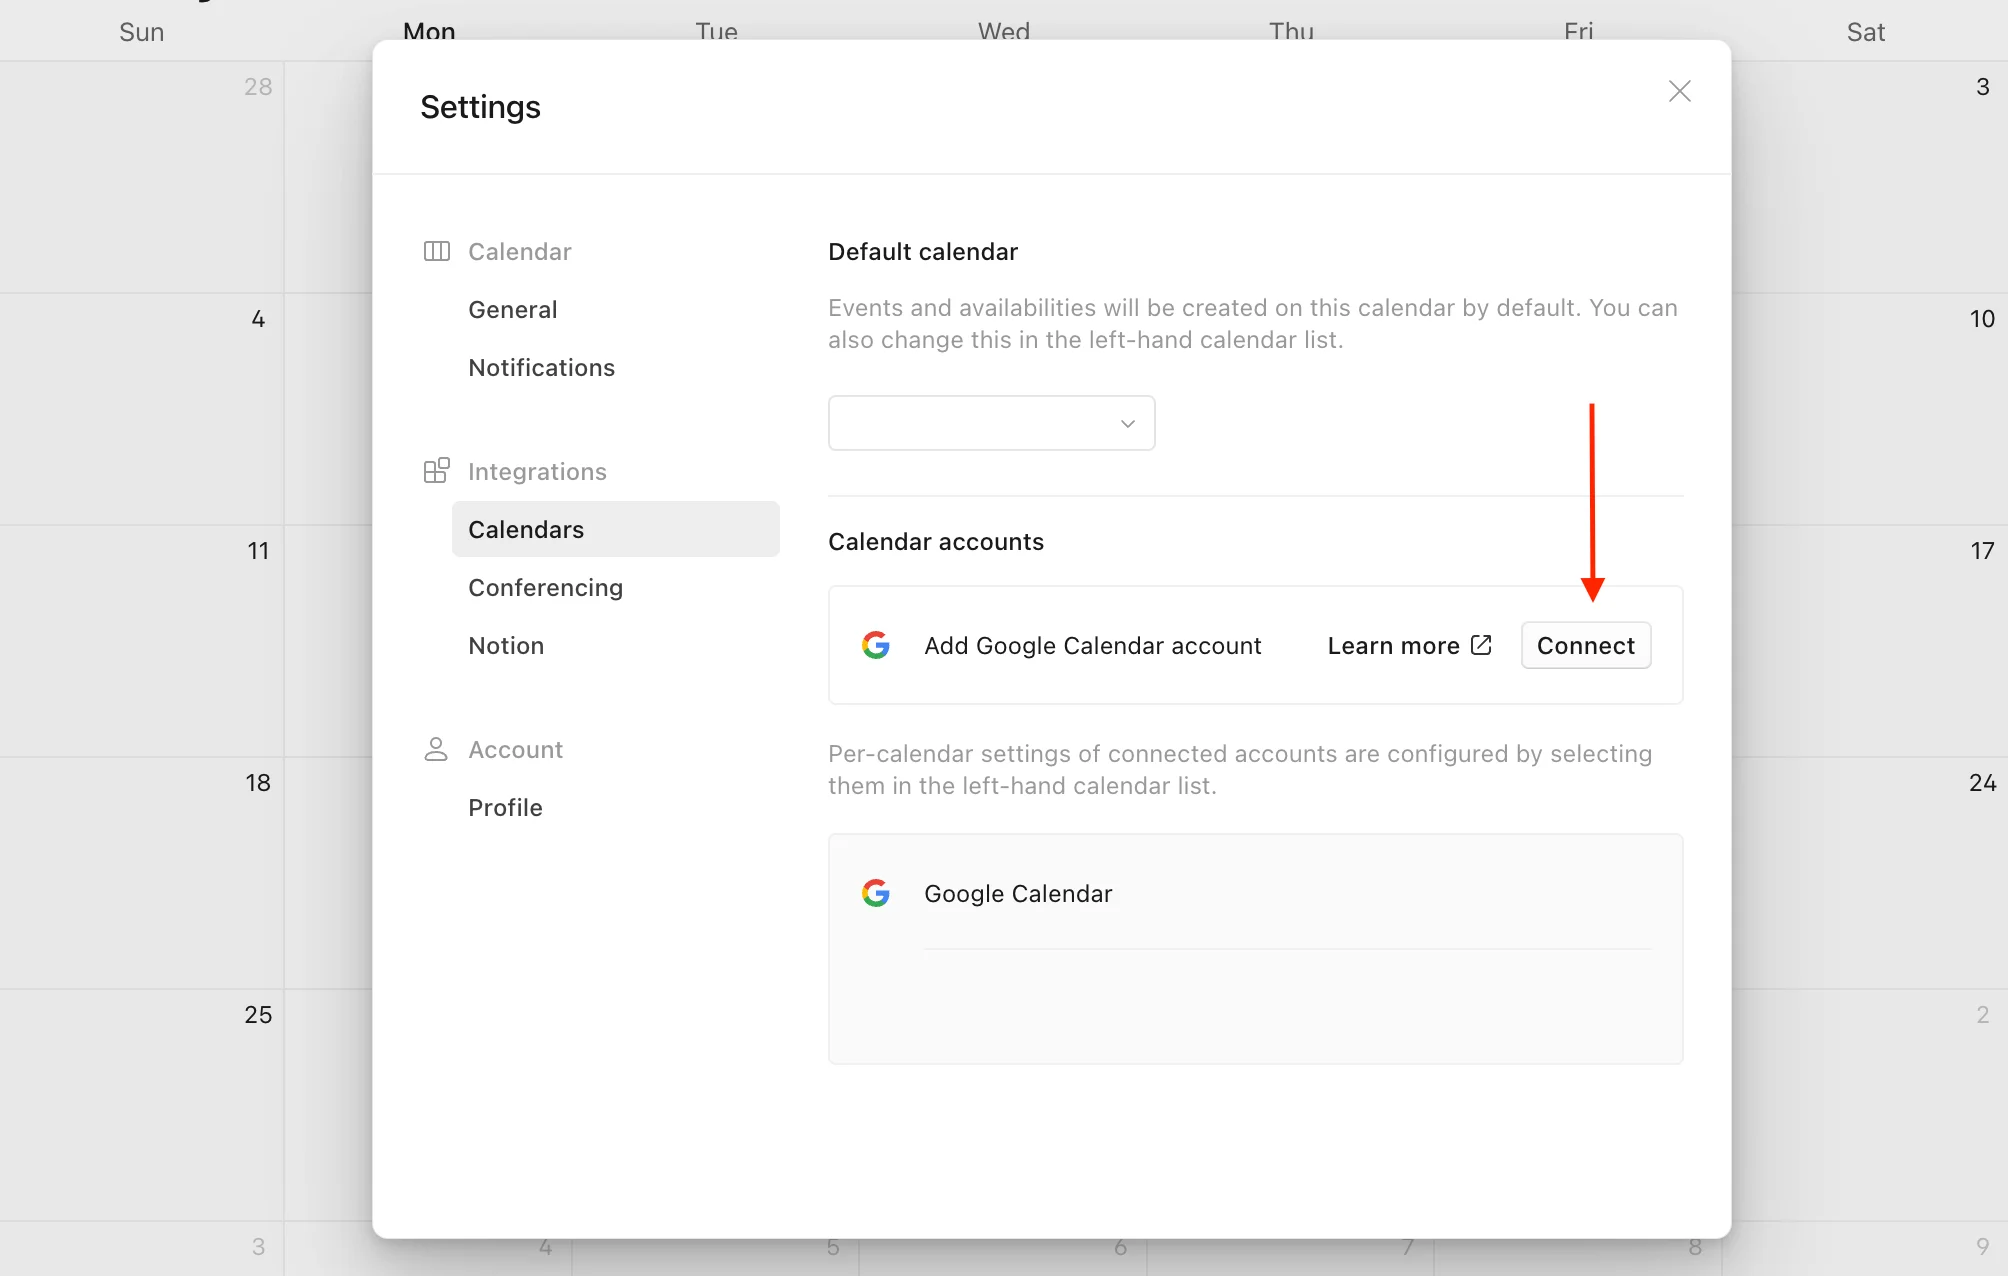Open the Default calendar dropdown

(x=991, y=423)
